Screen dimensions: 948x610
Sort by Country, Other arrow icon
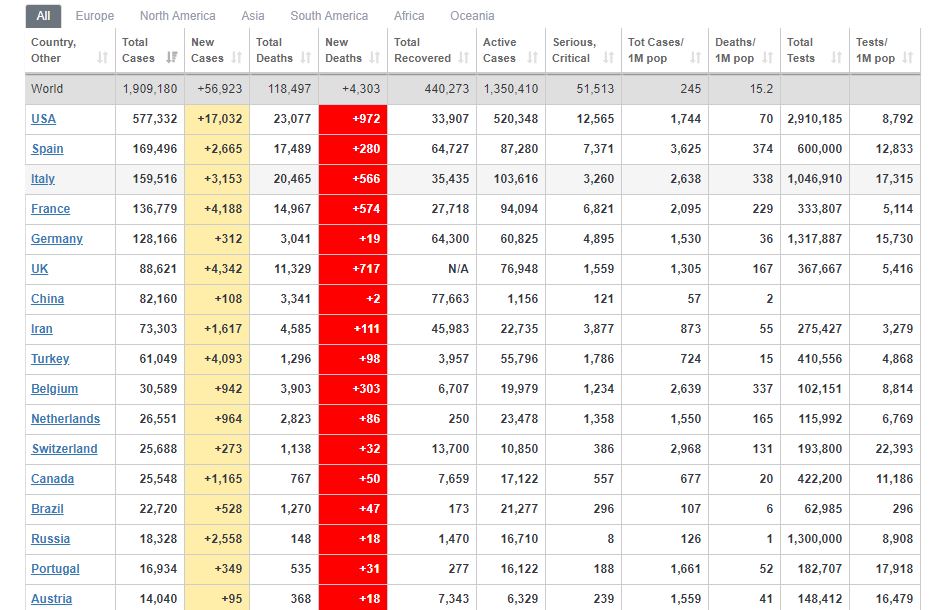pos(102,58)
